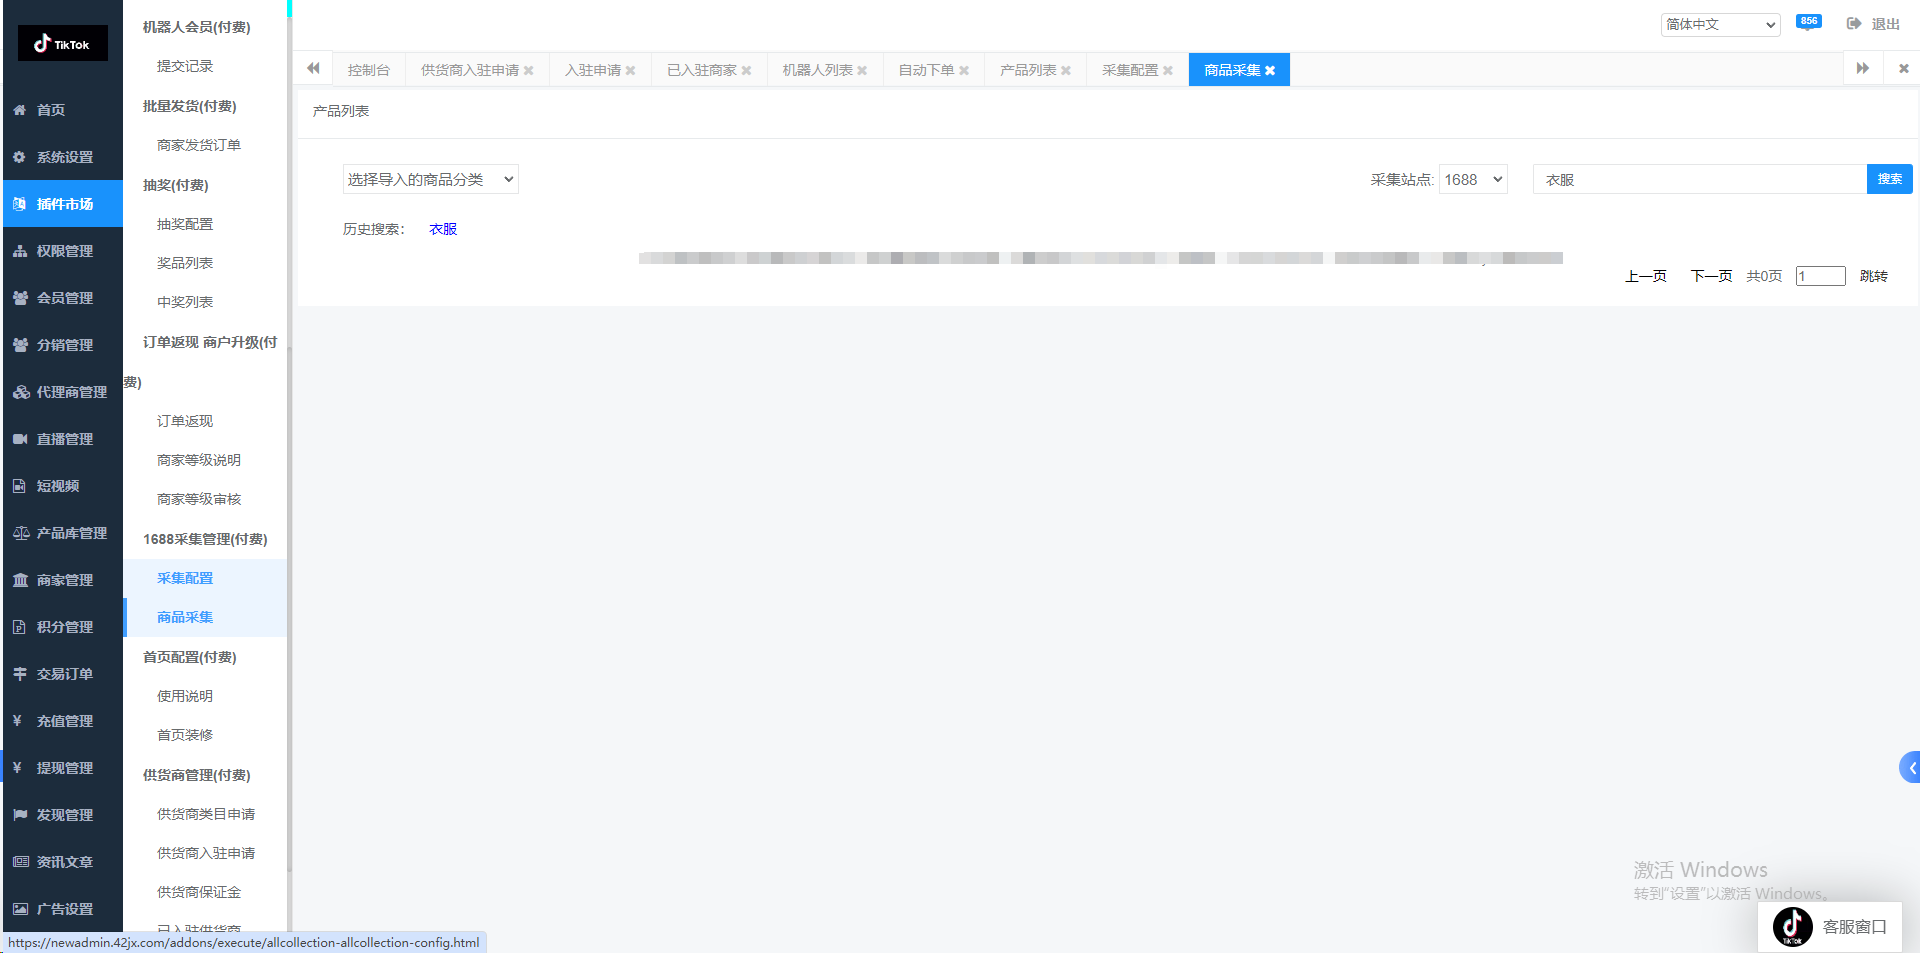Switch to the 机器人列表 tab
This screenshot has height=953, width=1920.
[x=817, y=69]
